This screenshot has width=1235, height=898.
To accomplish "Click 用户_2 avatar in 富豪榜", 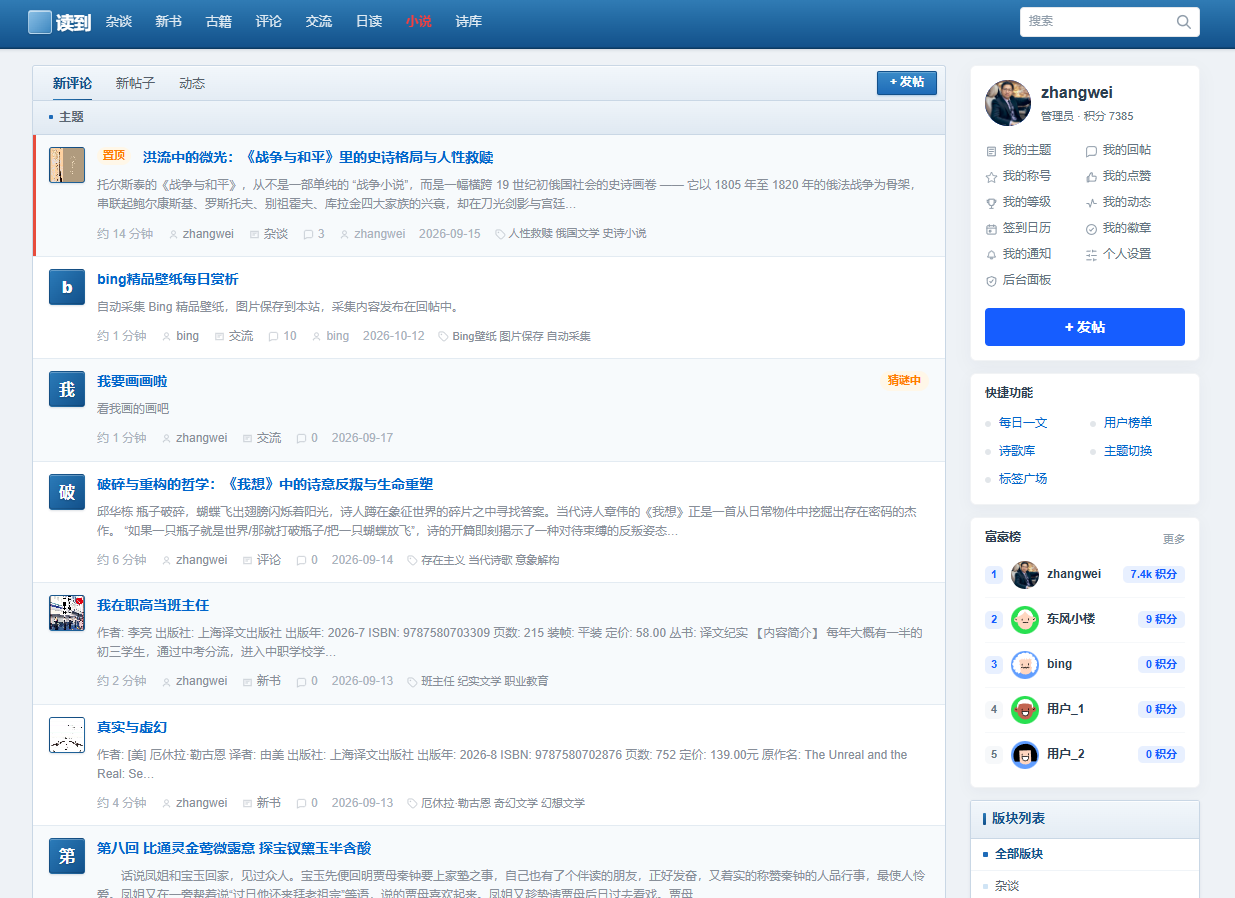I will point(1025,755).
